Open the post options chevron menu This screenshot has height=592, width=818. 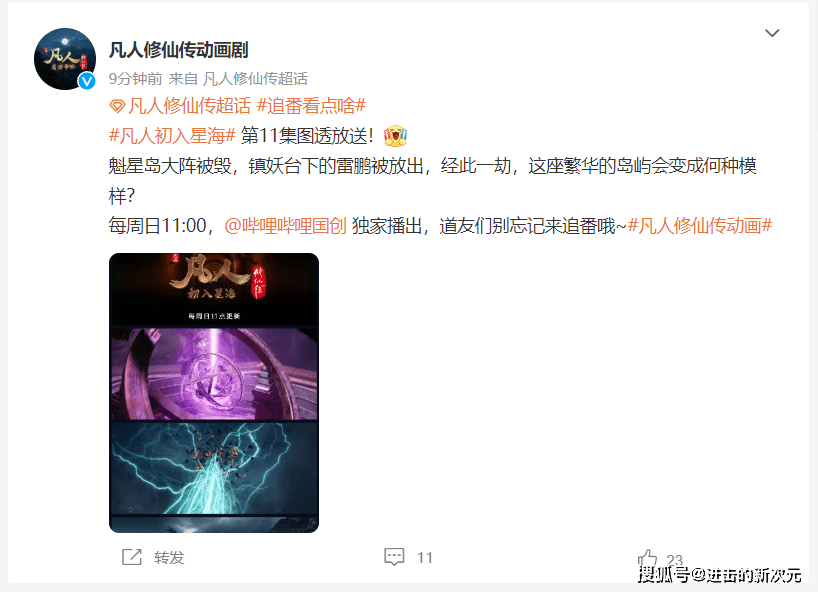coord(772,33)
